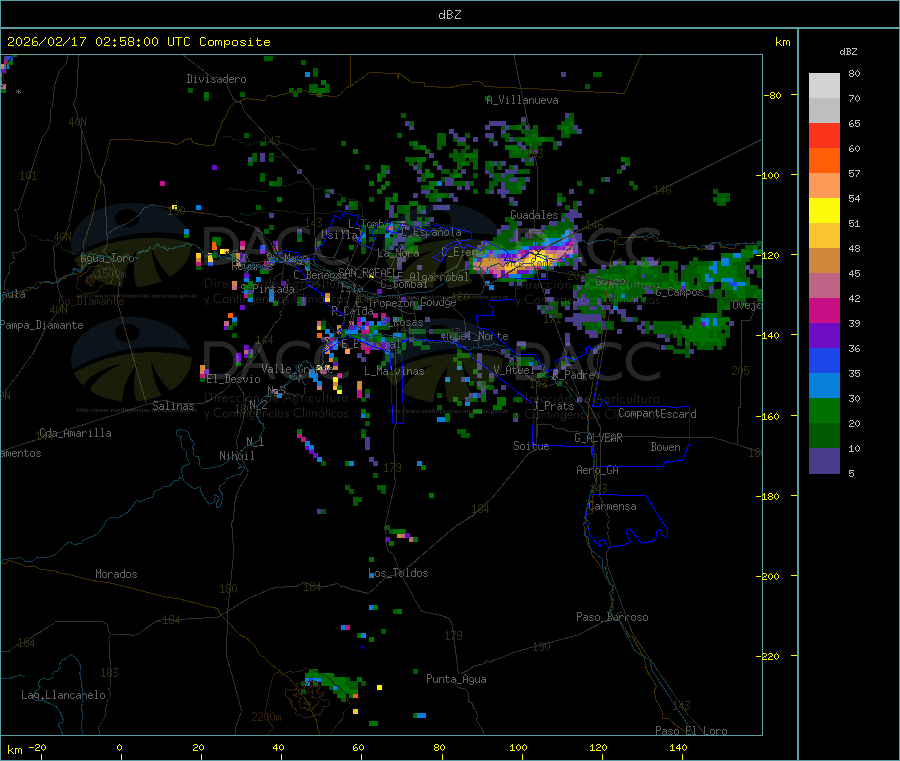Image resolution: width=900 pixels, height=761 pixels.
Task: Click the 100 km horizontal axis tick
Action: [518, 747]
